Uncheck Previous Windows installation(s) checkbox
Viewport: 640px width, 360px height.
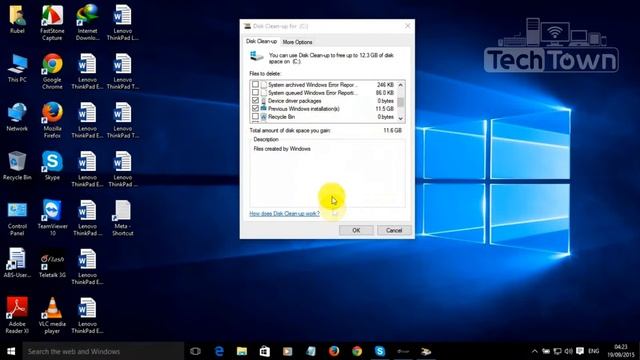(x=256, y=109)
